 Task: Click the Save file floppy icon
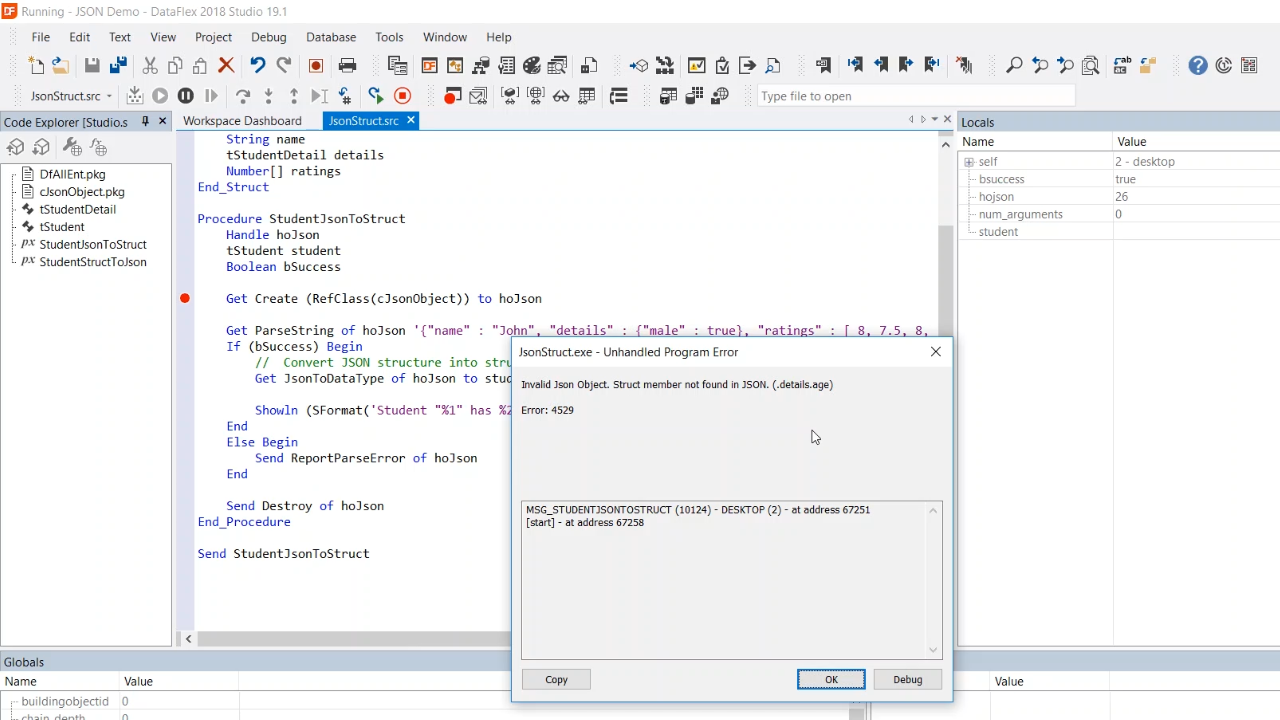pos(92,66)
